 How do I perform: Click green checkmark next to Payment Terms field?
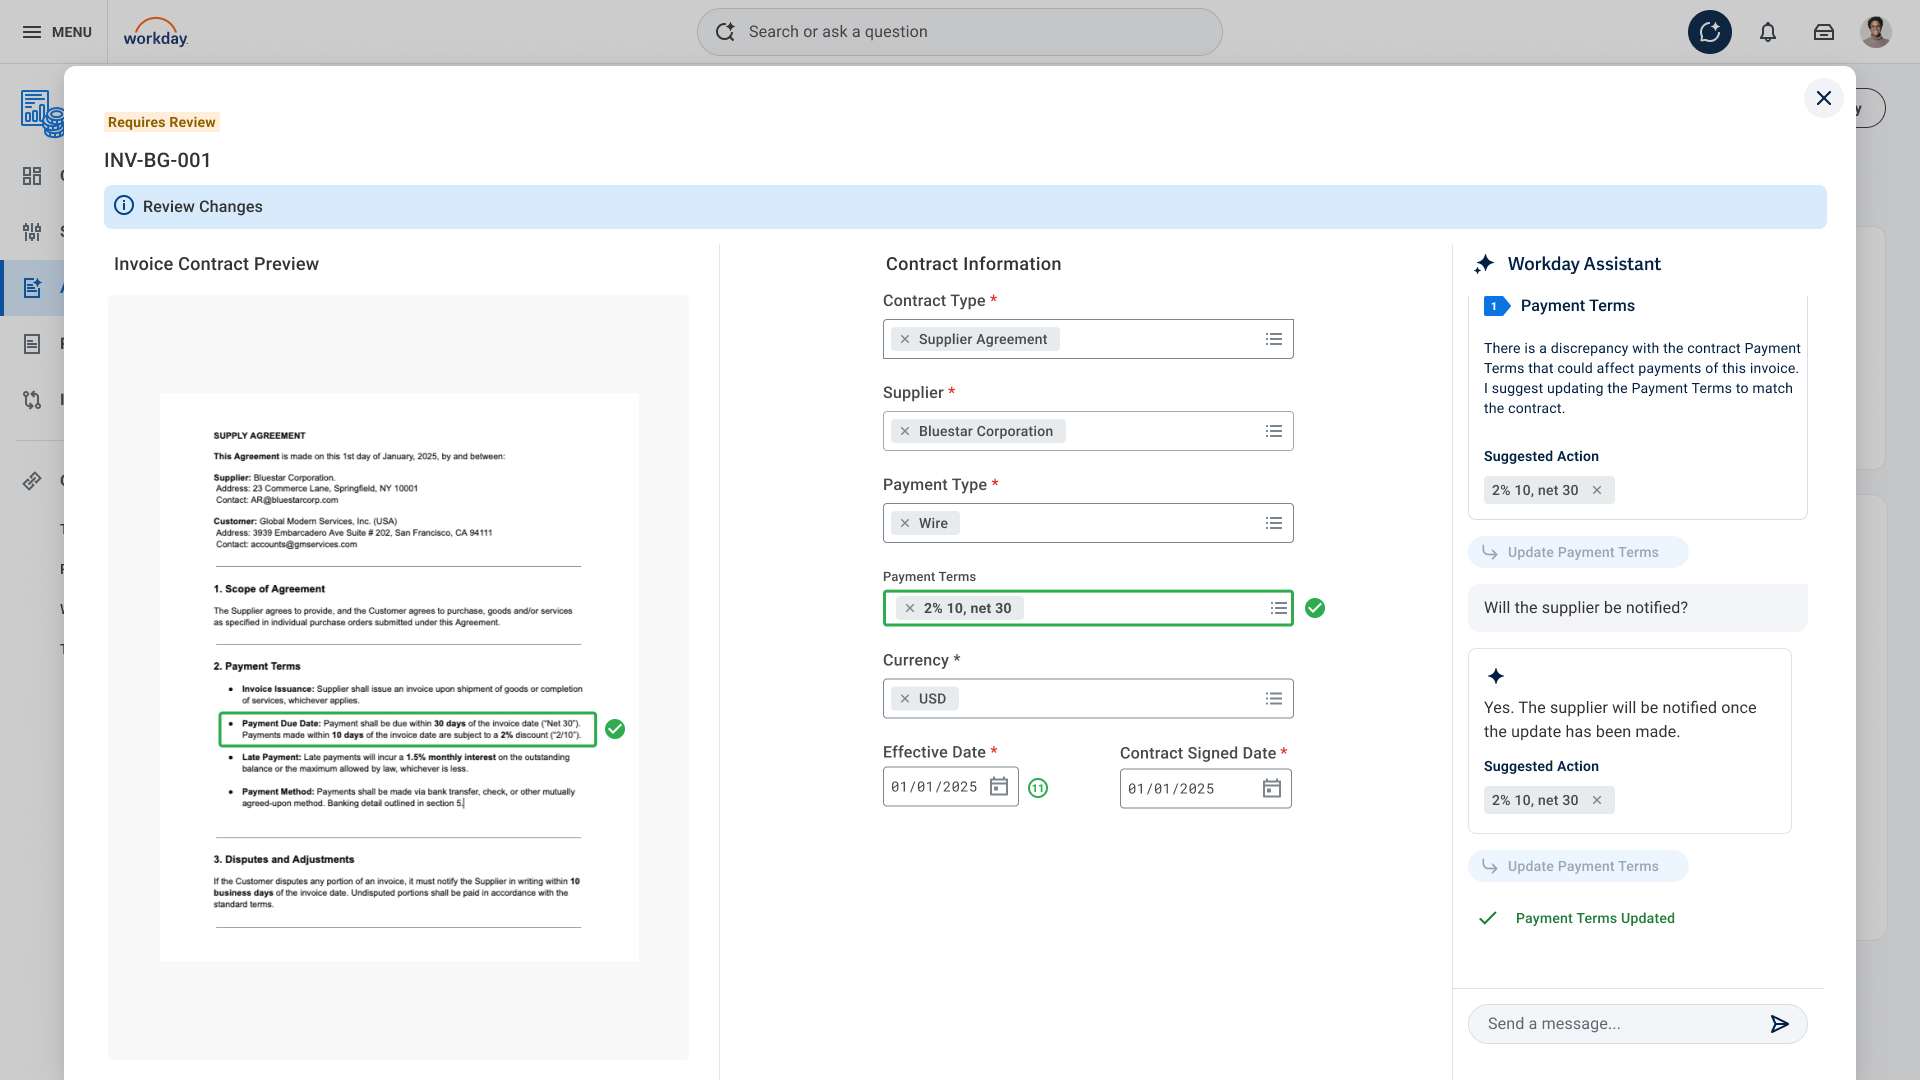pyautogui.click(x=1315, y=608)
